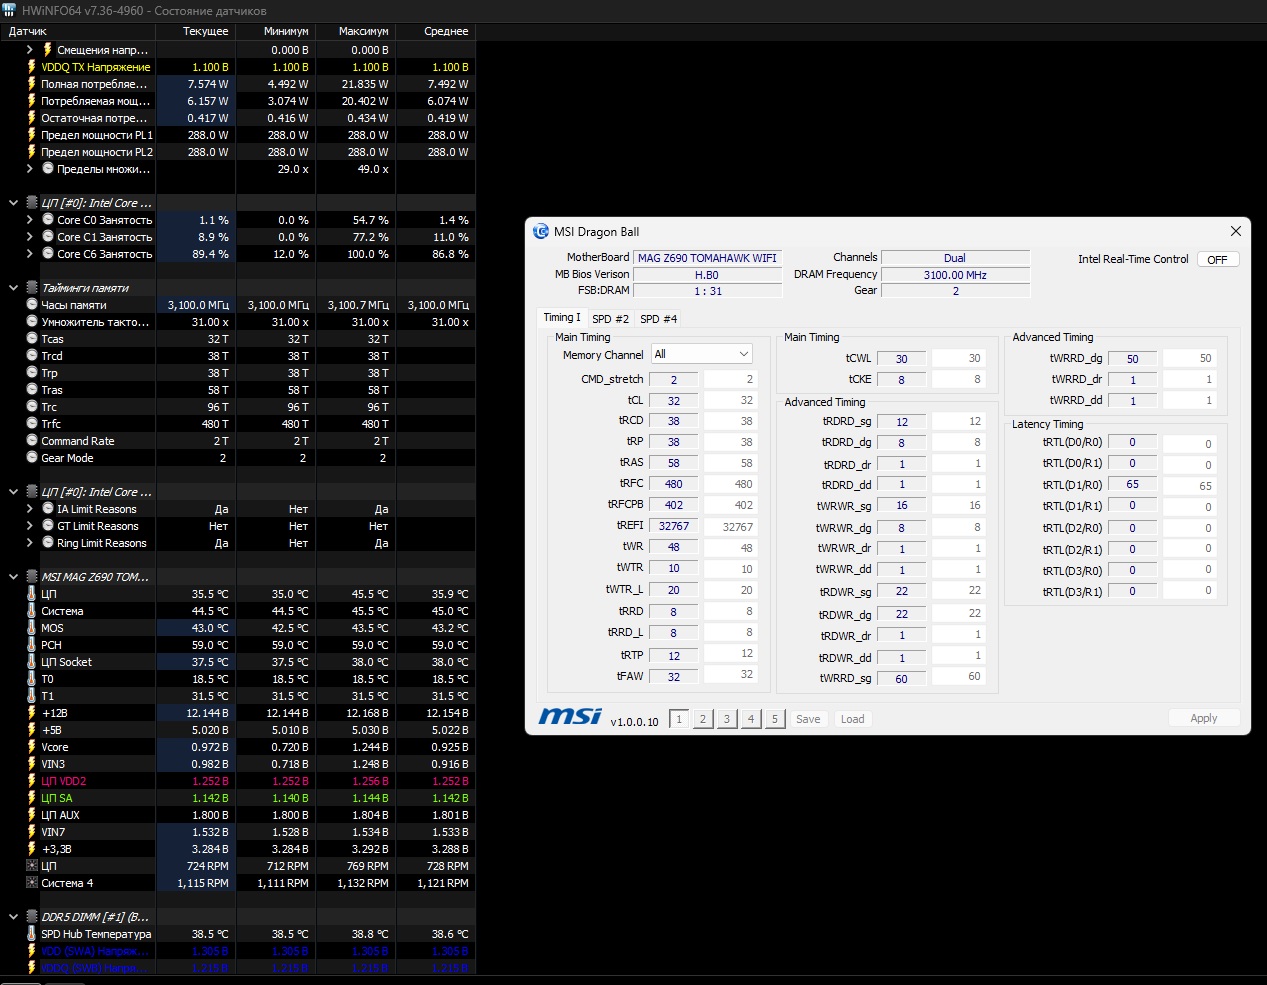Screen dimensions: 1267x985
Task: Select profile slot 4 in Dragon Ball
Action: point(751,719)
